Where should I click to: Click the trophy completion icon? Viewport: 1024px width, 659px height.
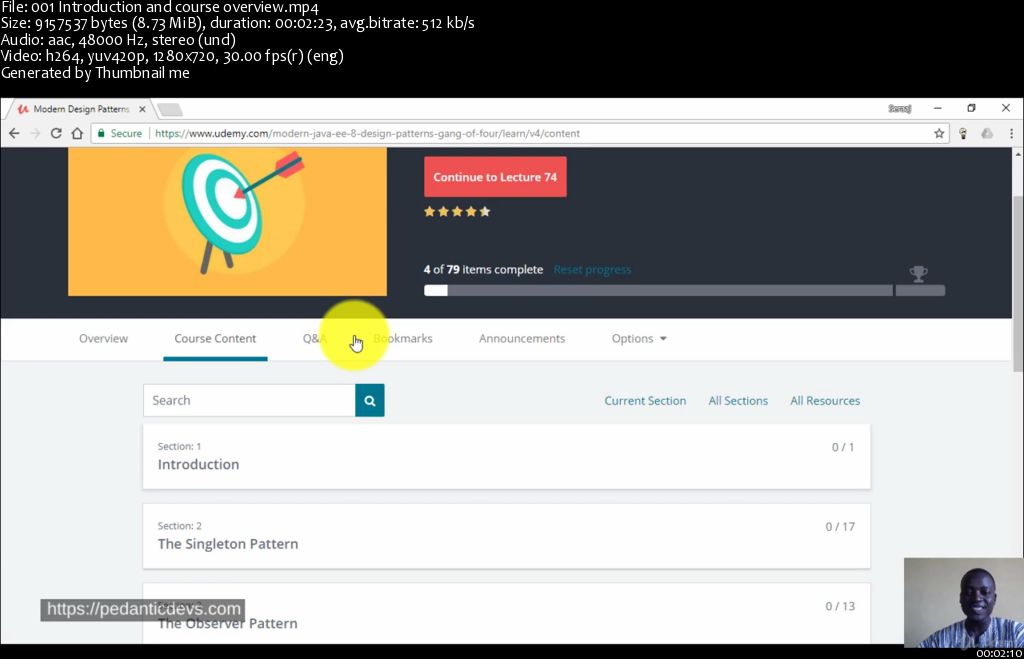point(918,274)
